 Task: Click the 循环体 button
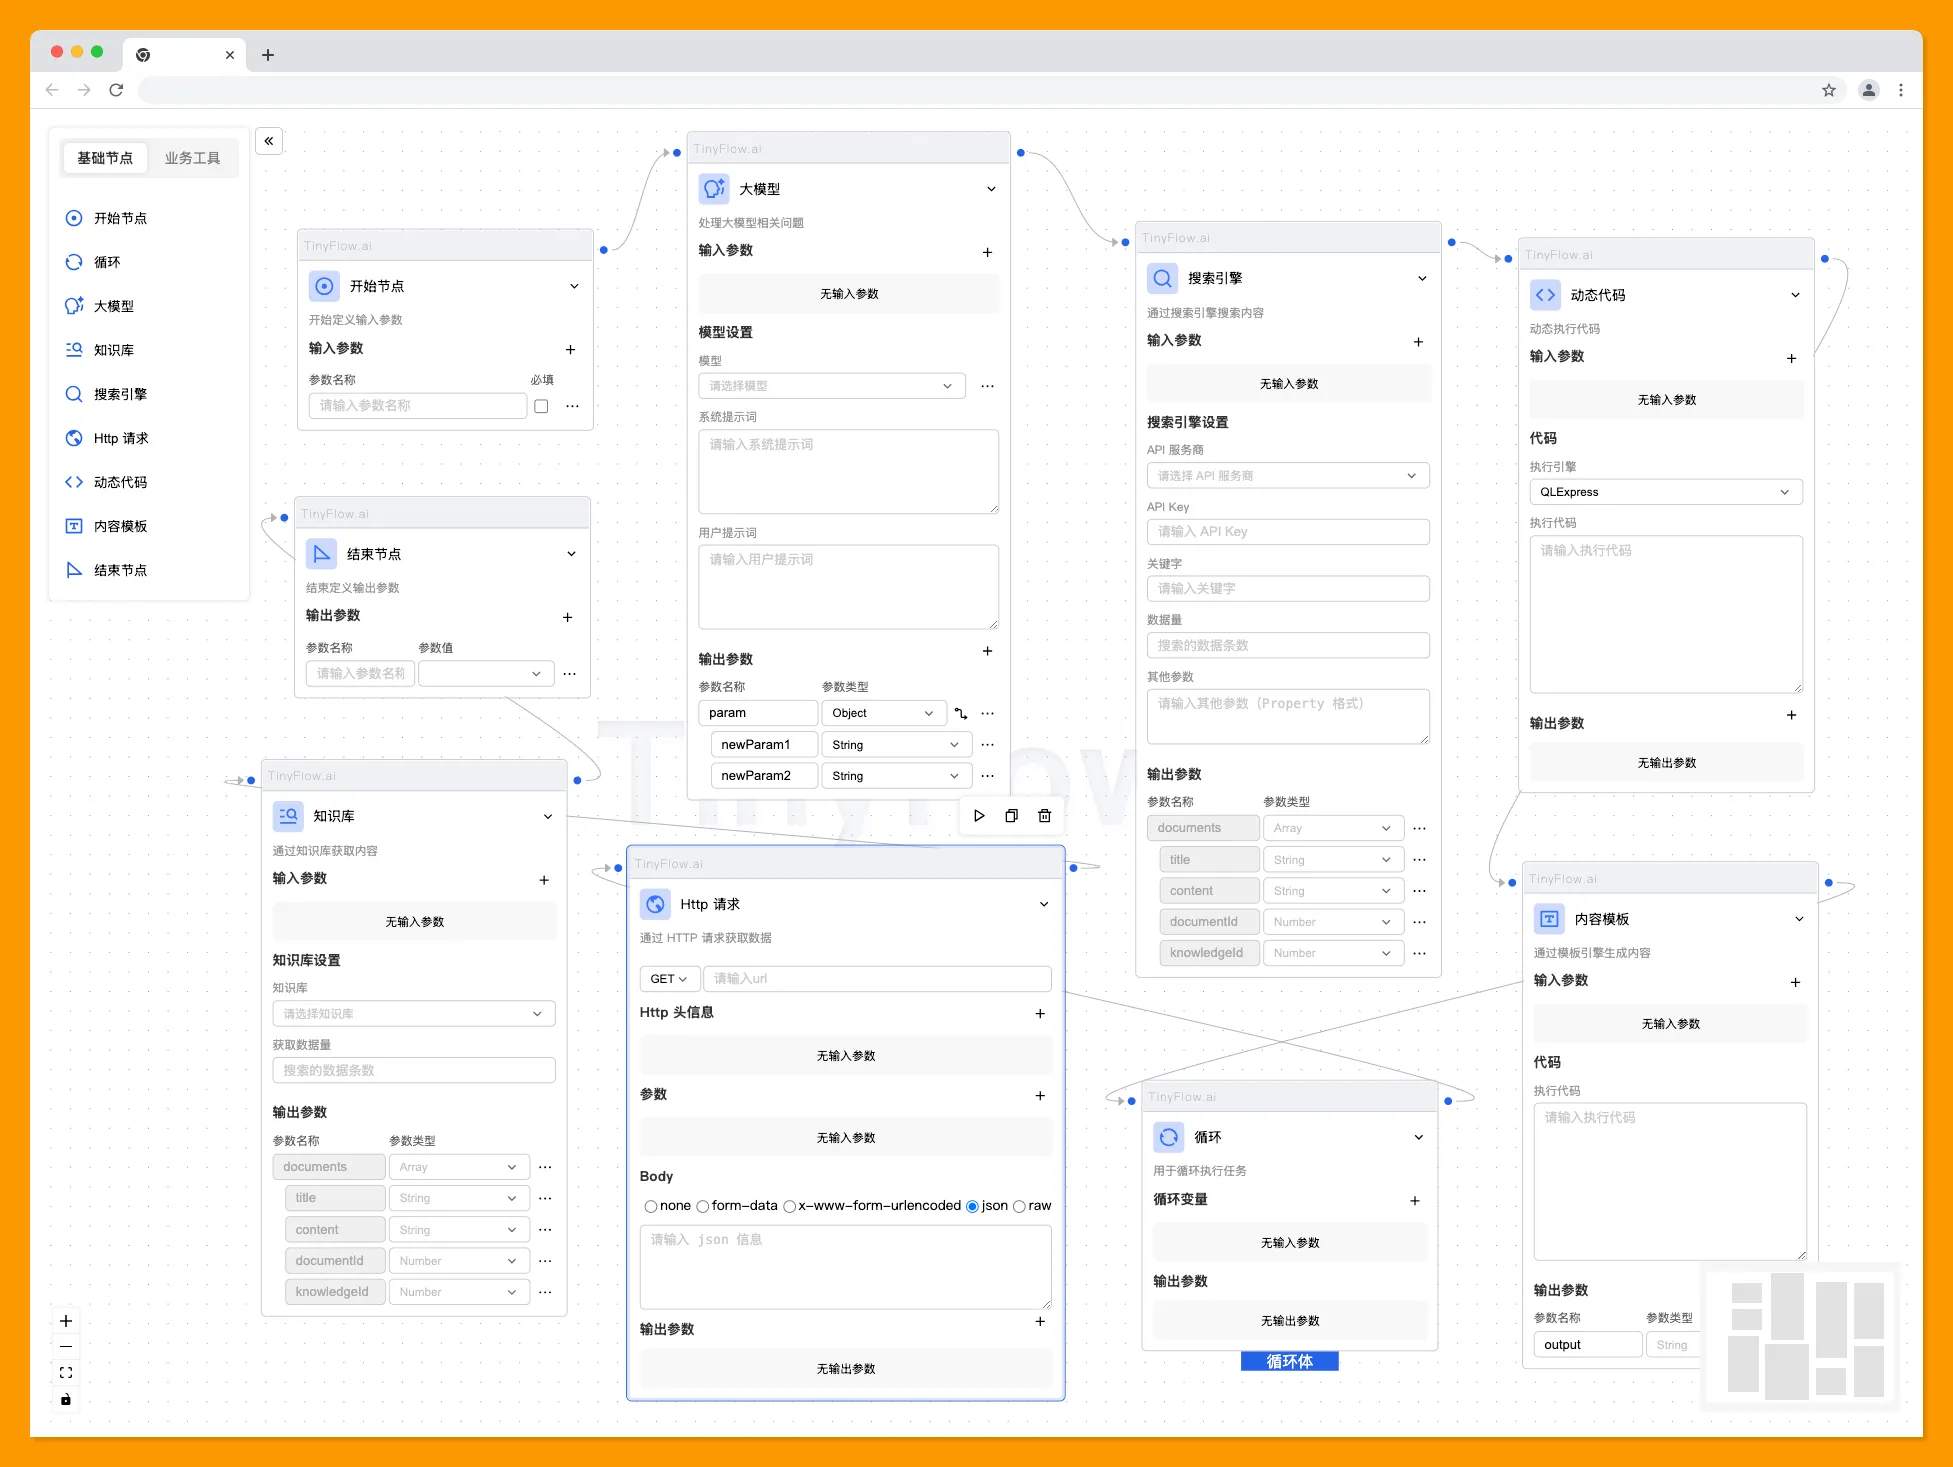[1289, 1361]
